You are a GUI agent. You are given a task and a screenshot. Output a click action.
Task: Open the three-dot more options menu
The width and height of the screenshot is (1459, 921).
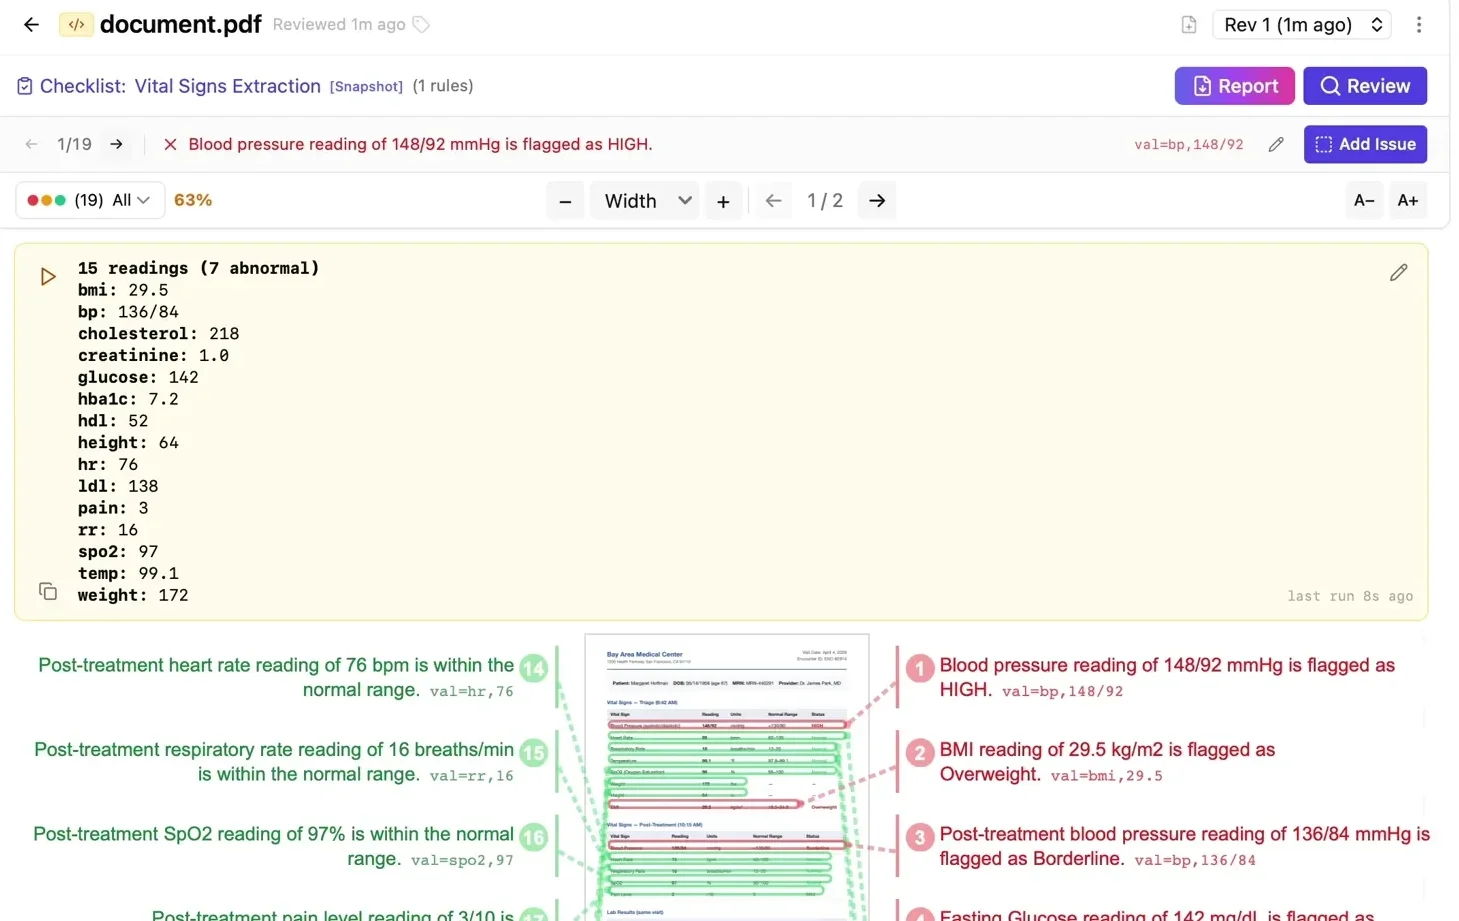click(1418, 25)
